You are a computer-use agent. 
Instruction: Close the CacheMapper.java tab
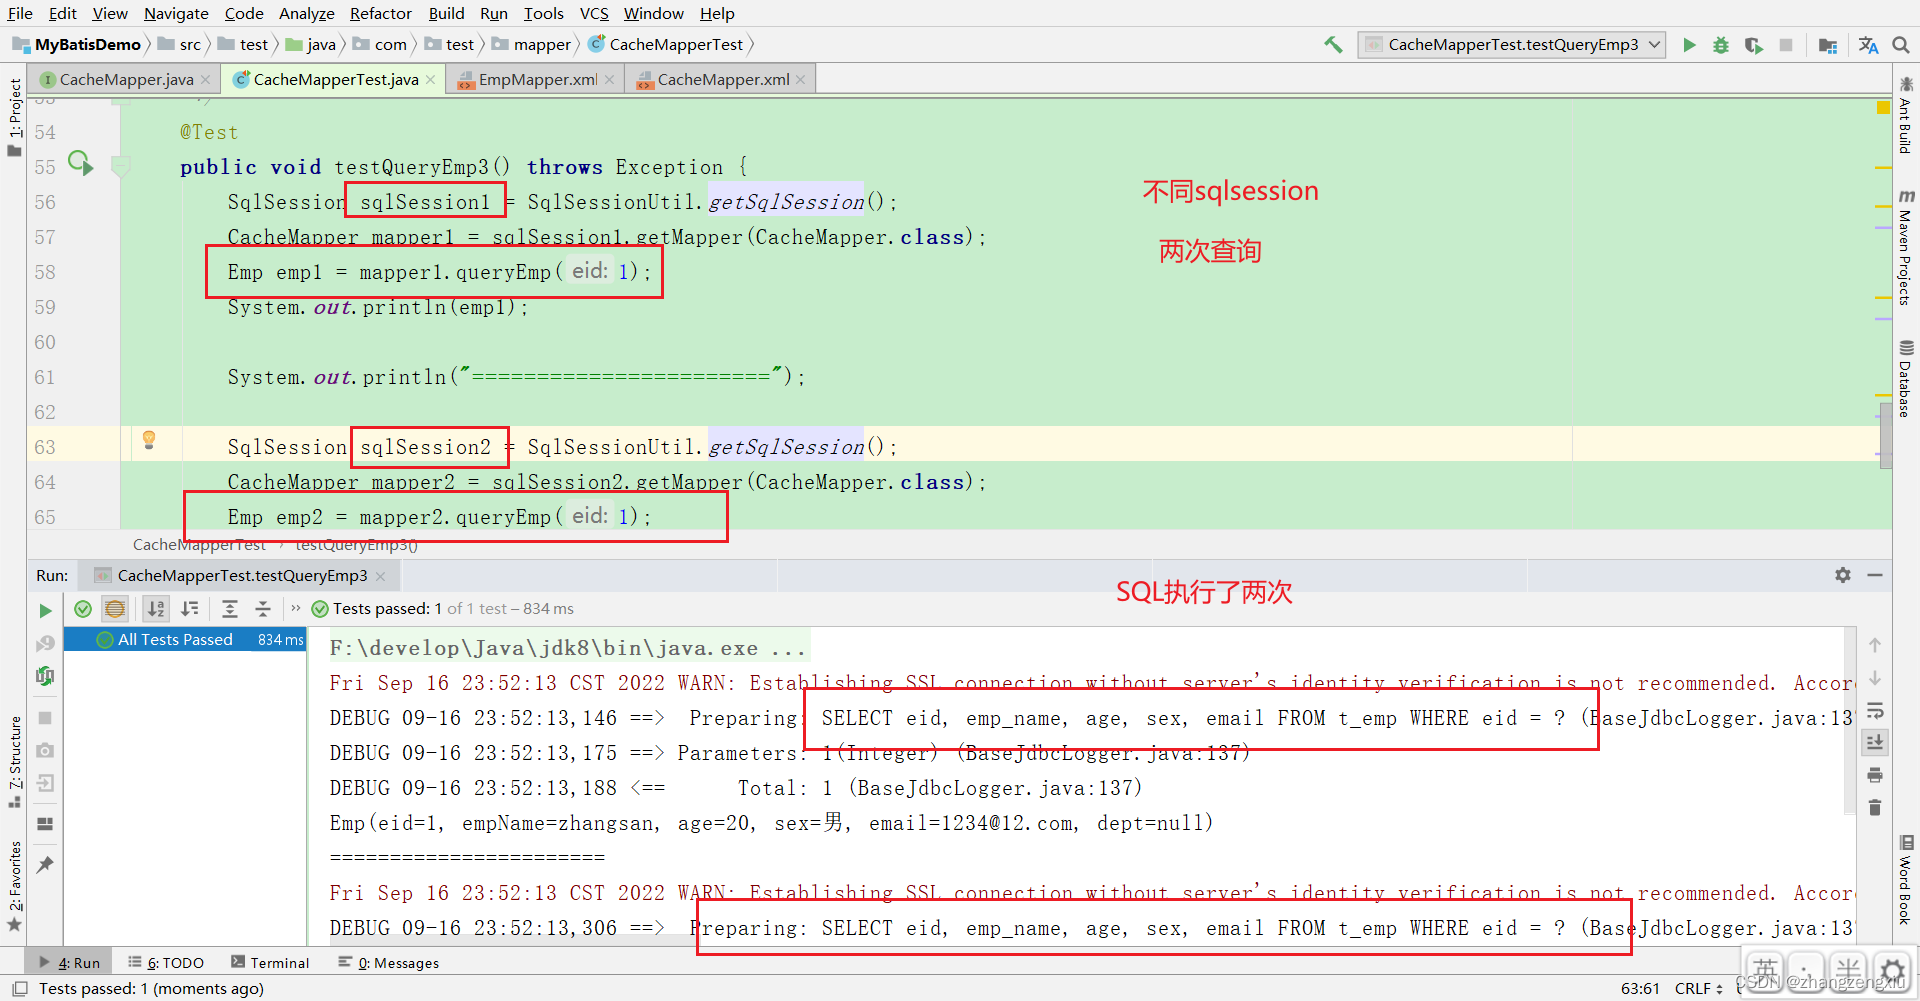pyautogui.click(x=206, y=79)
